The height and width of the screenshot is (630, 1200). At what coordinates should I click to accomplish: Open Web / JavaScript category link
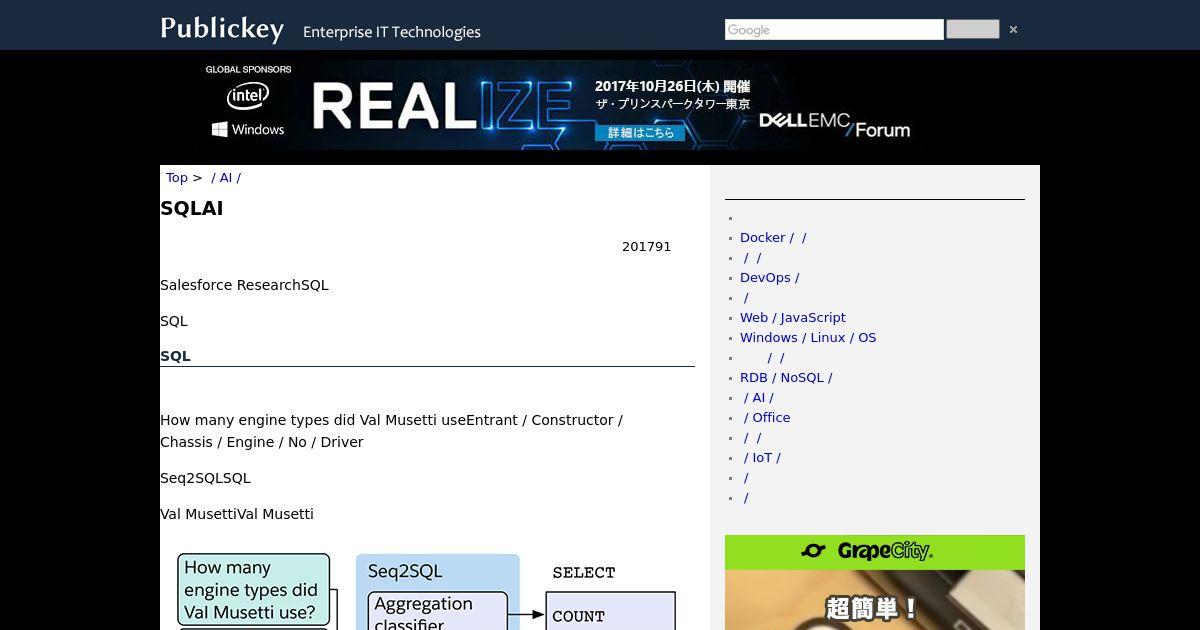pyautogui.click(x=793, y=318)
